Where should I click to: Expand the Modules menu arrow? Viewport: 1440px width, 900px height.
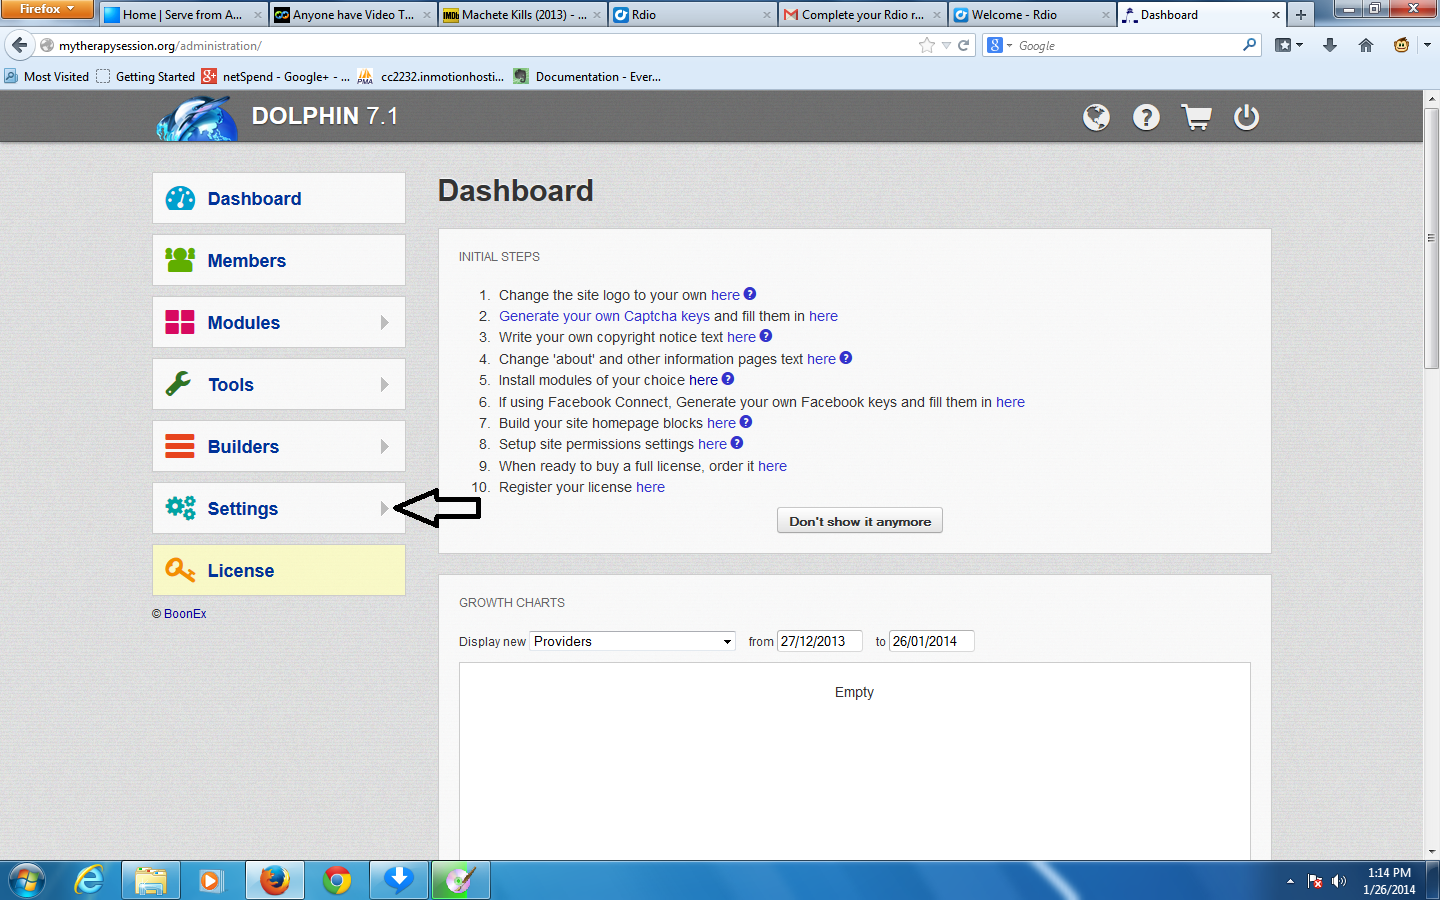click(384, 323)
